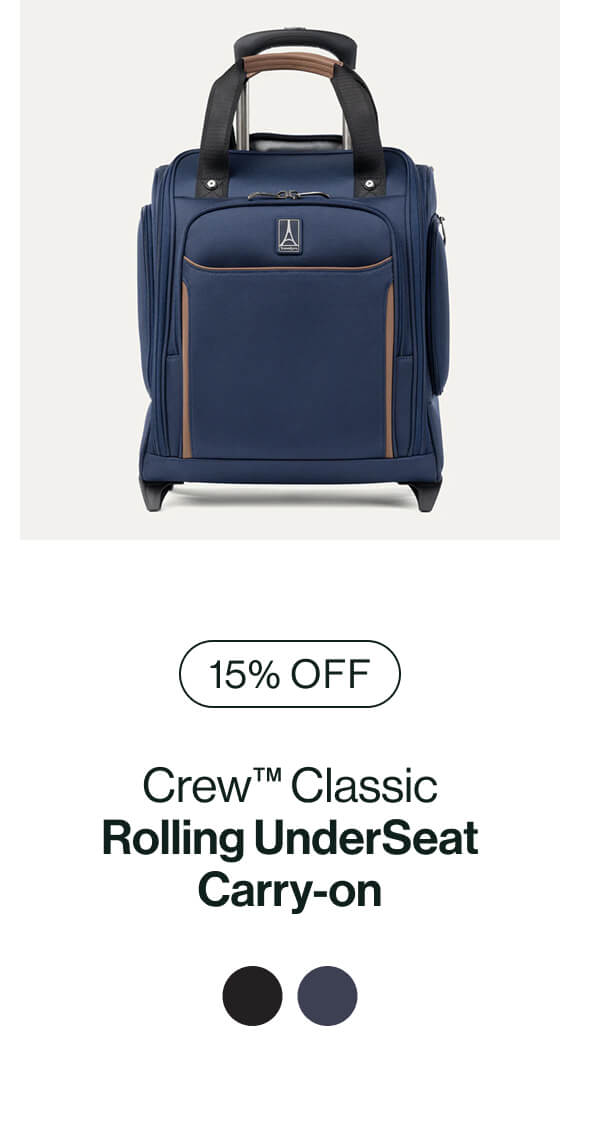Click the zipper pulls on the bag
The height and width of the screenshot is (1146, 600).
pos(289,194)
